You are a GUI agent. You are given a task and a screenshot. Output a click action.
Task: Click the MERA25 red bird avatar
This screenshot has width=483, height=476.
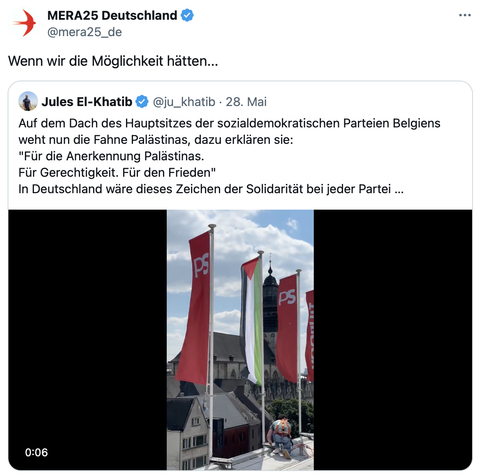tap(24, 23)
